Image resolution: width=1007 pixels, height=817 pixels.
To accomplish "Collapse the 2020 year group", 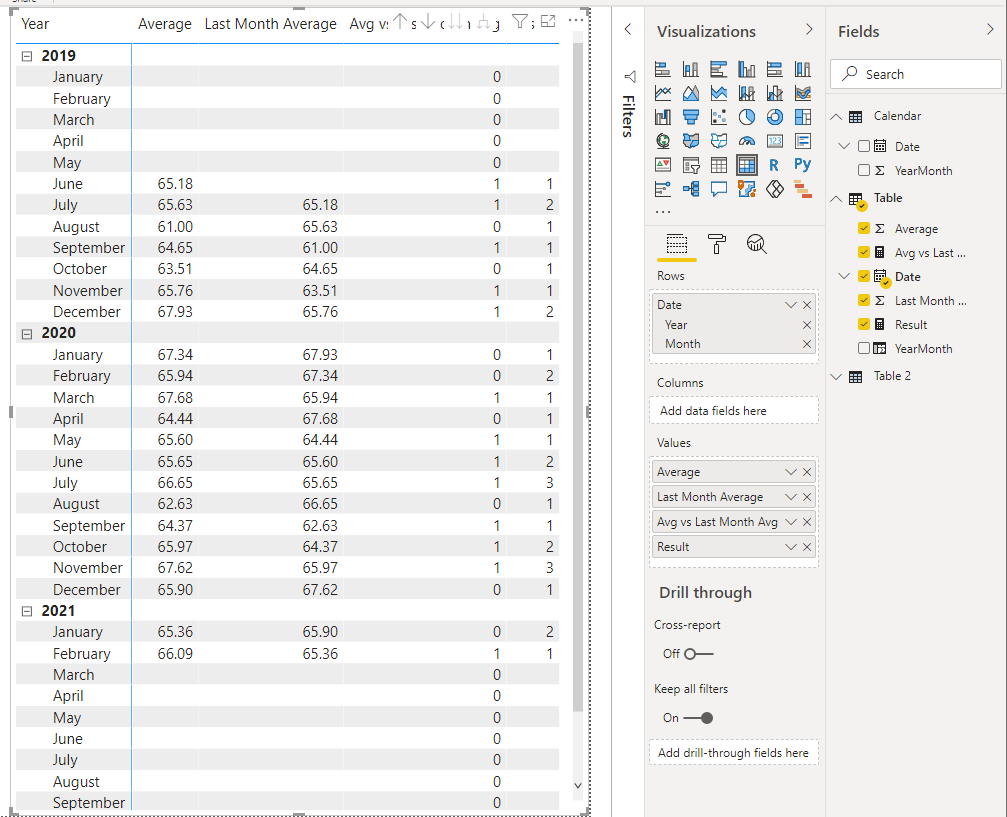I will [27, 334].
